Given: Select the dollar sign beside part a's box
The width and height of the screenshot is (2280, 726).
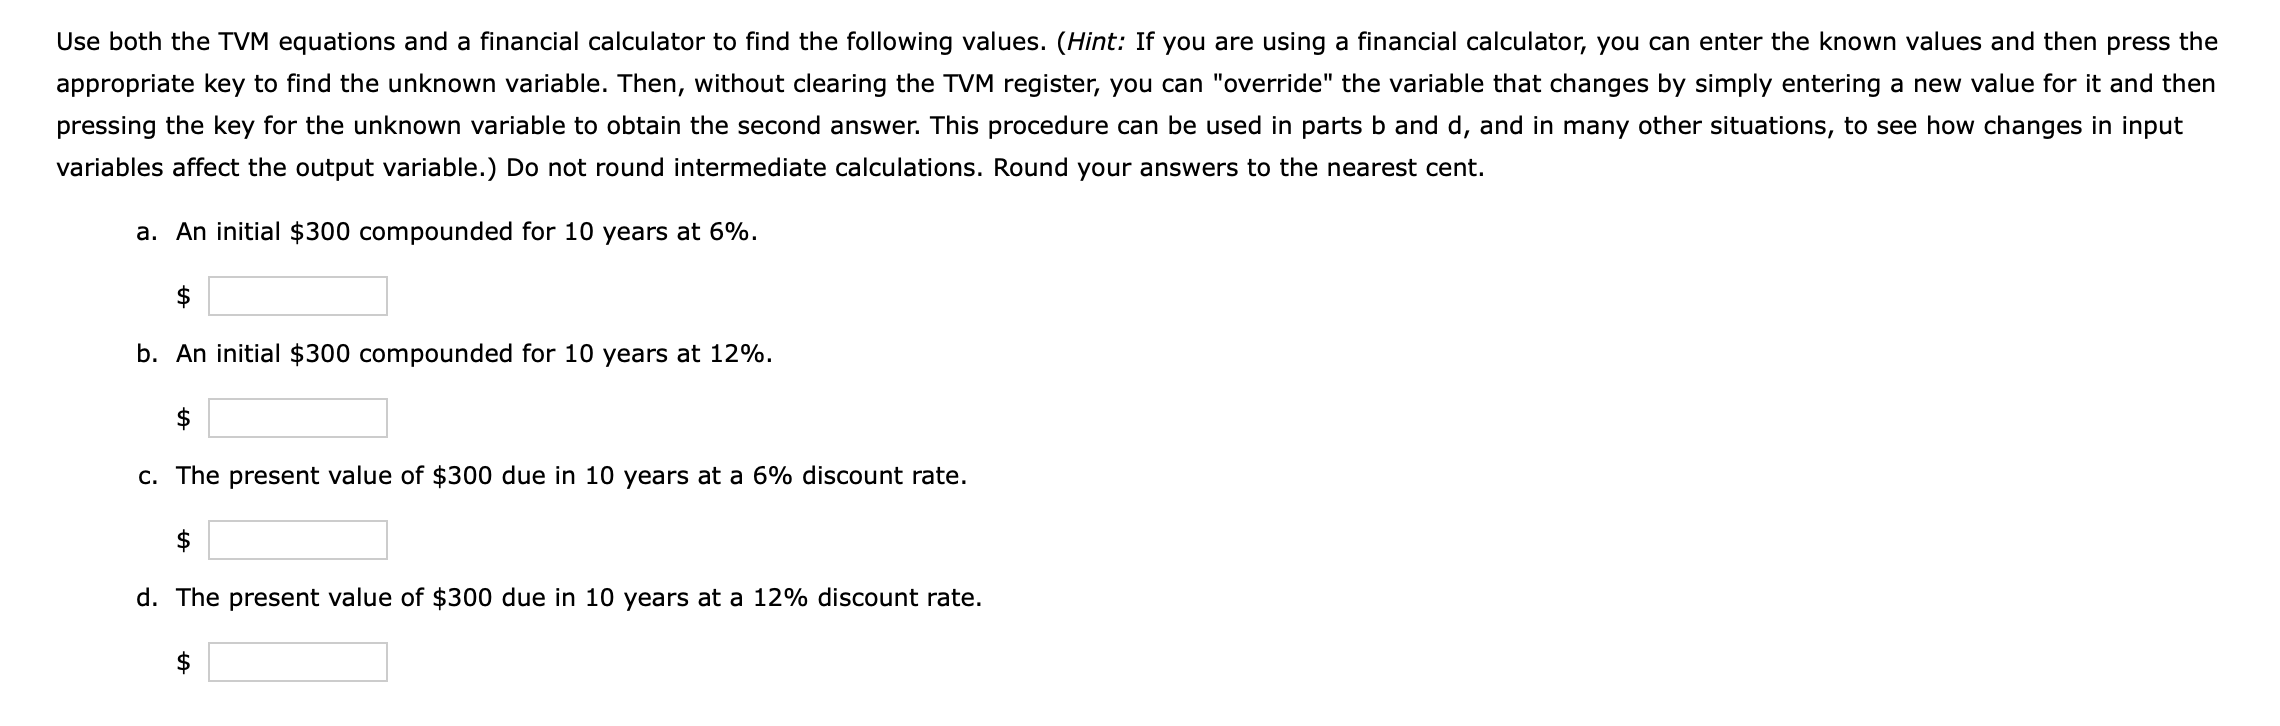Looking at the screenshot, I should pos(183,295).
